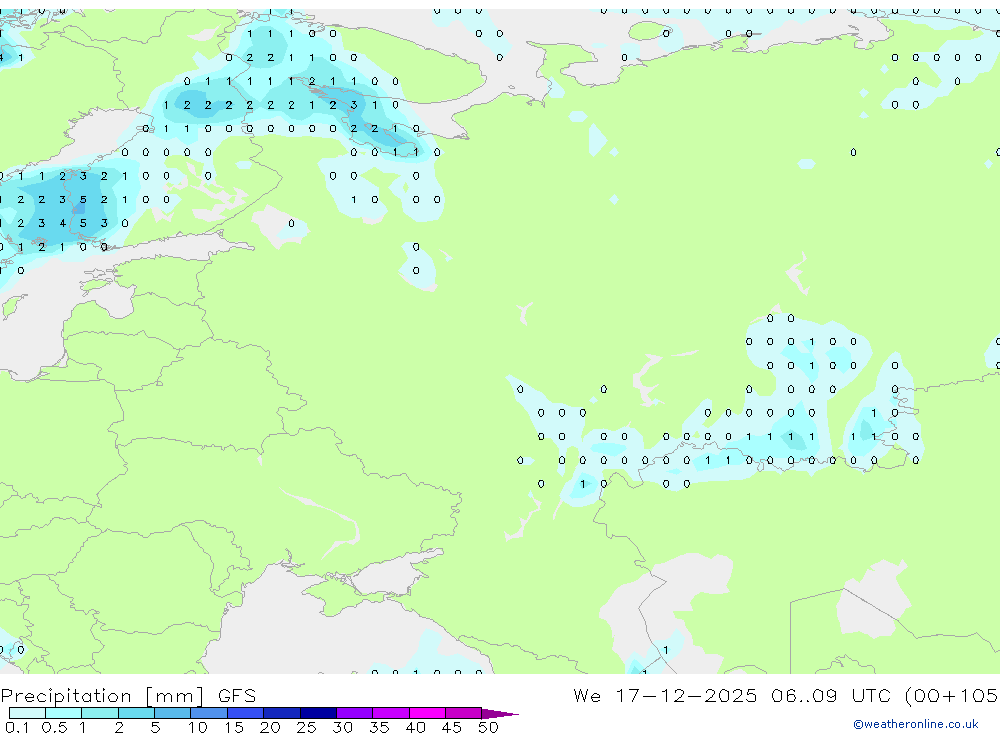The width and height of the screenshot is (1000, 733).
Task: Pick the 45–50 mm legend color swatch
Action: [x=464, y=713]
